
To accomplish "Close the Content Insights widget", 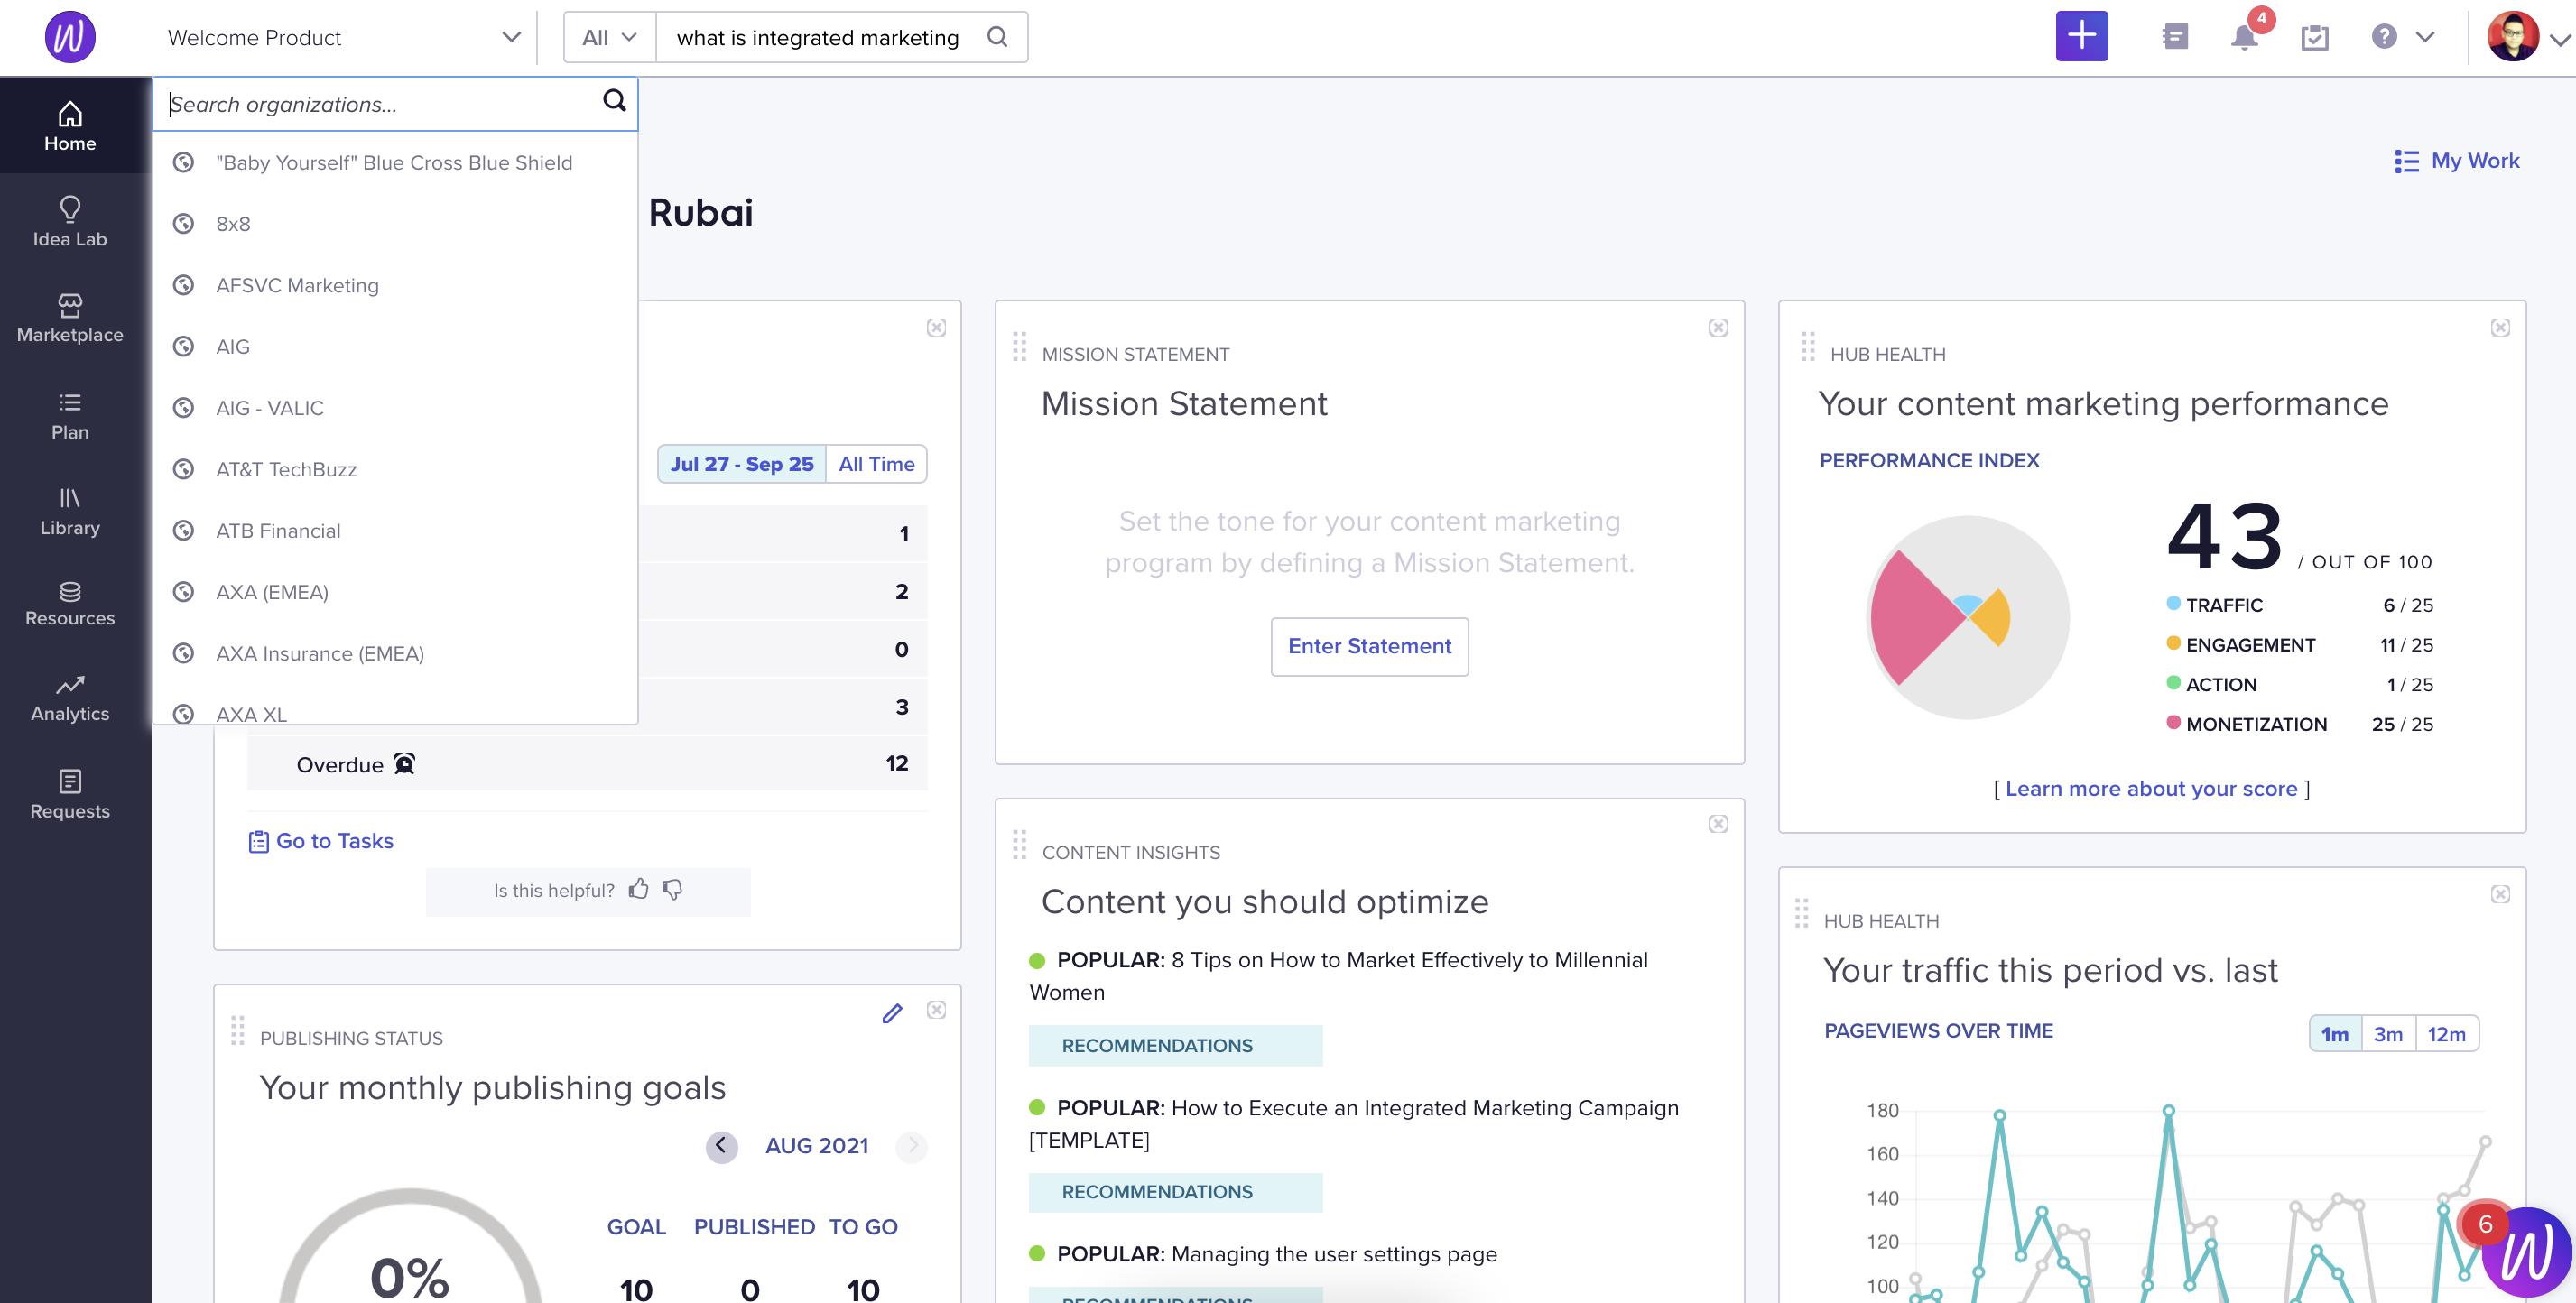I will click(1717, 824).
